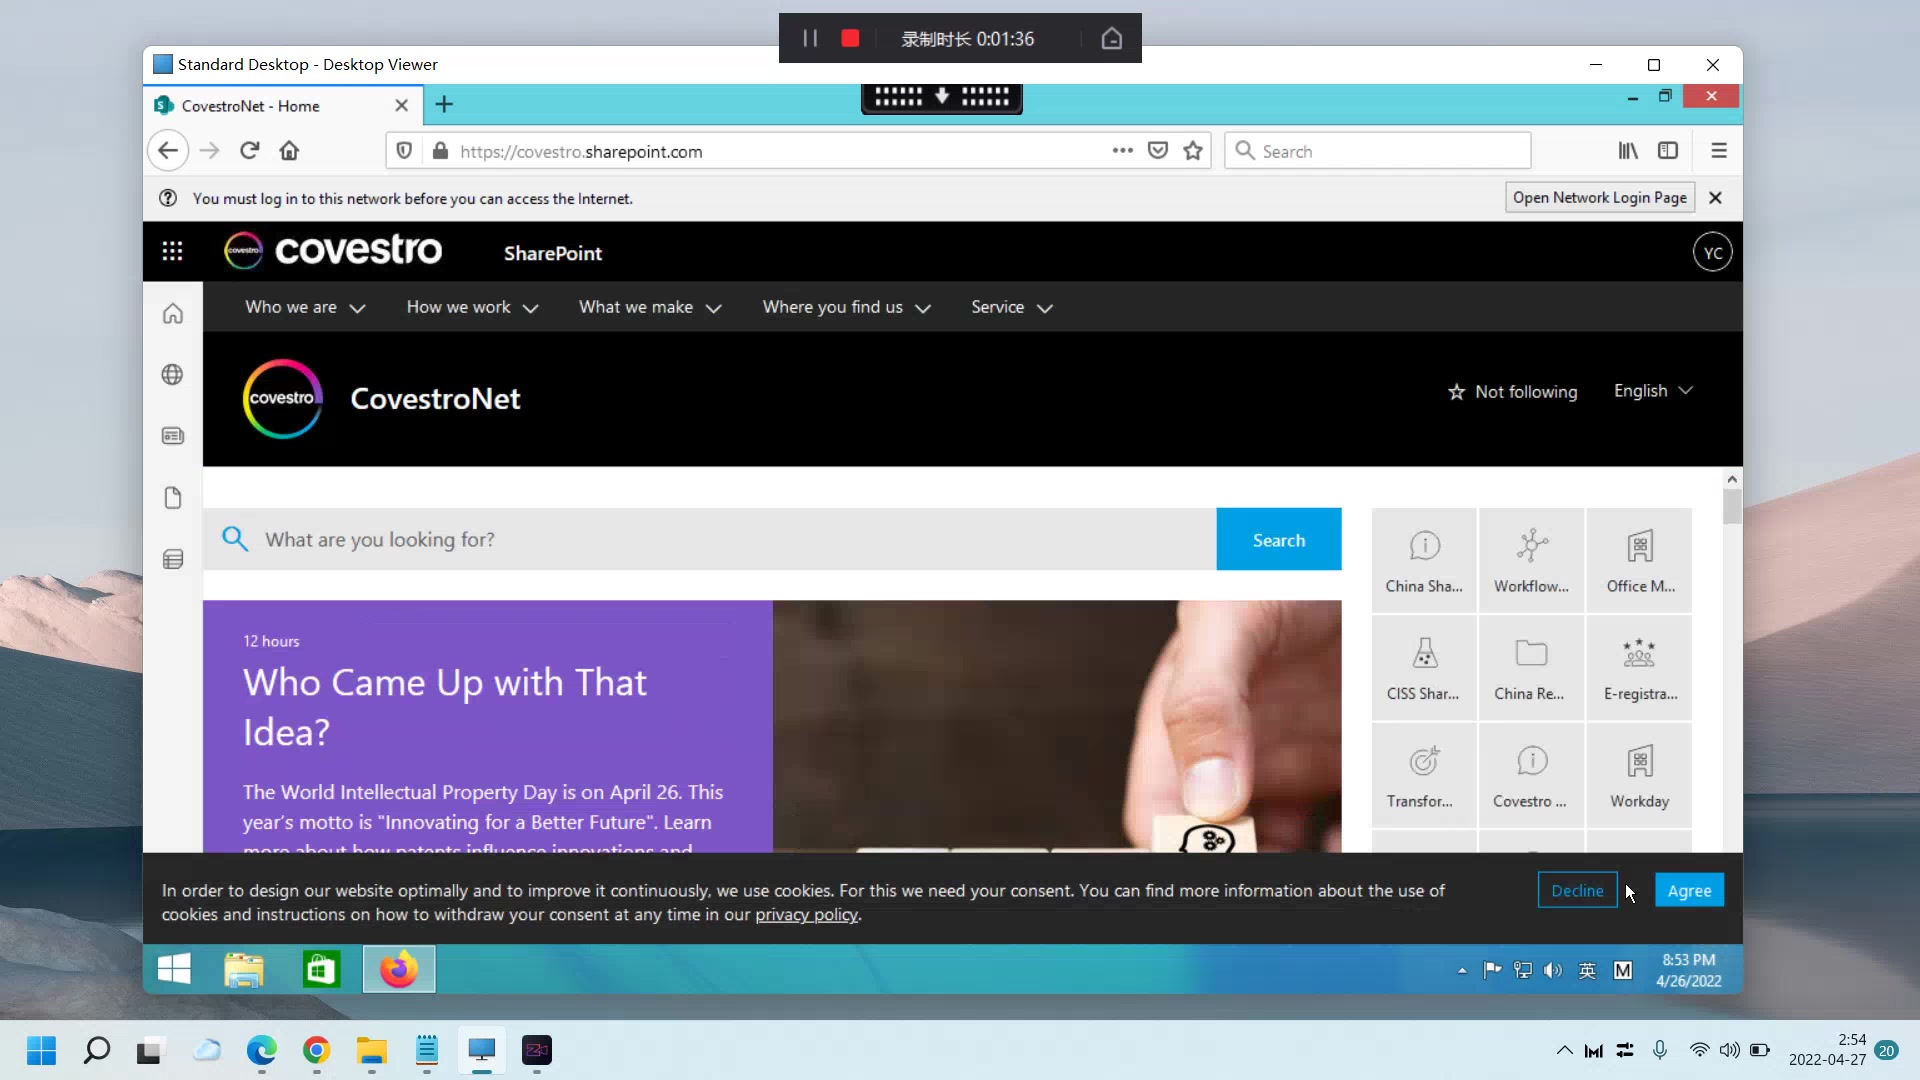This screenshot has width=1920, height=1080.
Task: Click the CovestroNet site logo
Action: point(283,398)
